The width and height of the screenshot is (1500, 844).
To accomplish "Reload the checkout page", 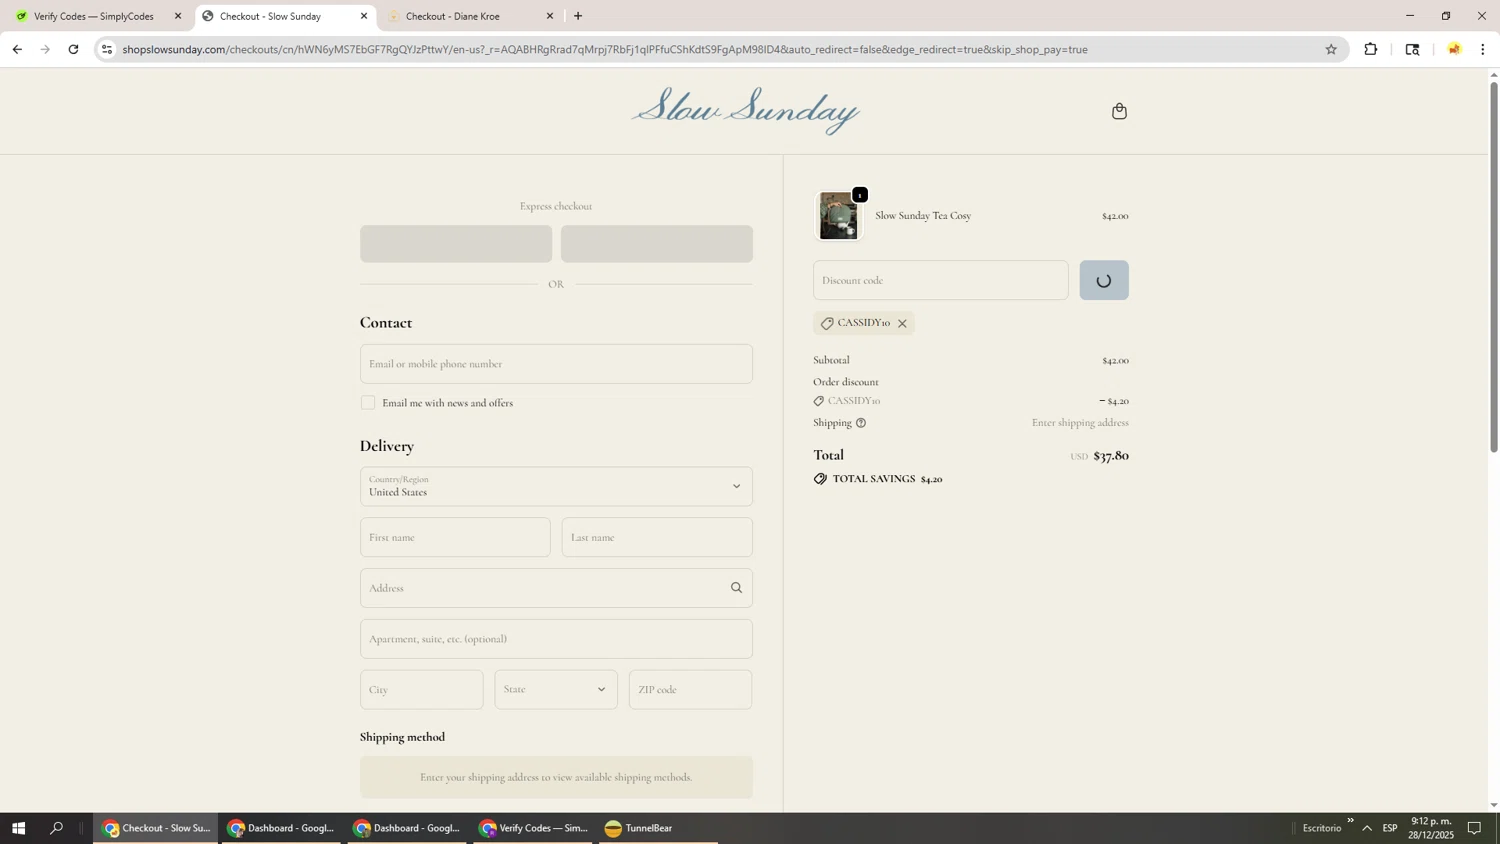I will click(73, 49).
